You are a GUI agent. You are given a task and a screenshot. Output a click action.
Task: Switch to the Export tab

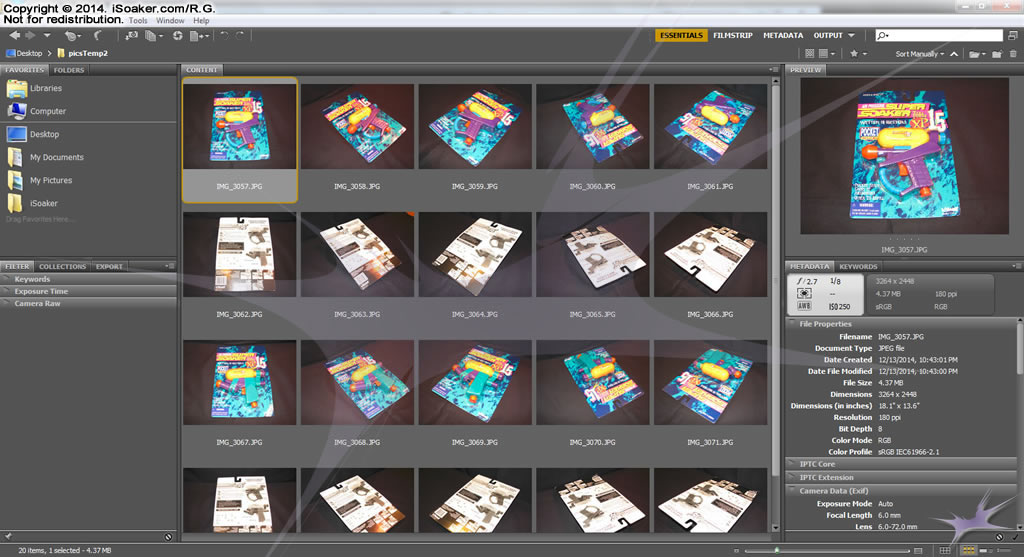109,266
